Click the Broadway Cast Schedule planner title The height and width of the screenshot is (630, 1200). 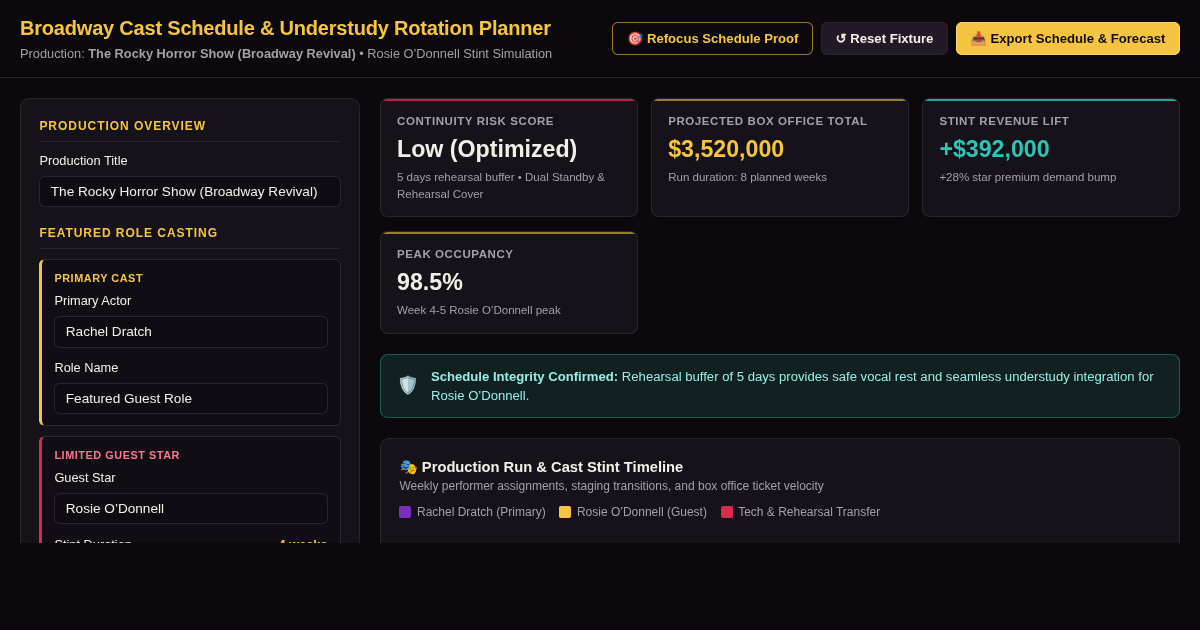point(285,28)
